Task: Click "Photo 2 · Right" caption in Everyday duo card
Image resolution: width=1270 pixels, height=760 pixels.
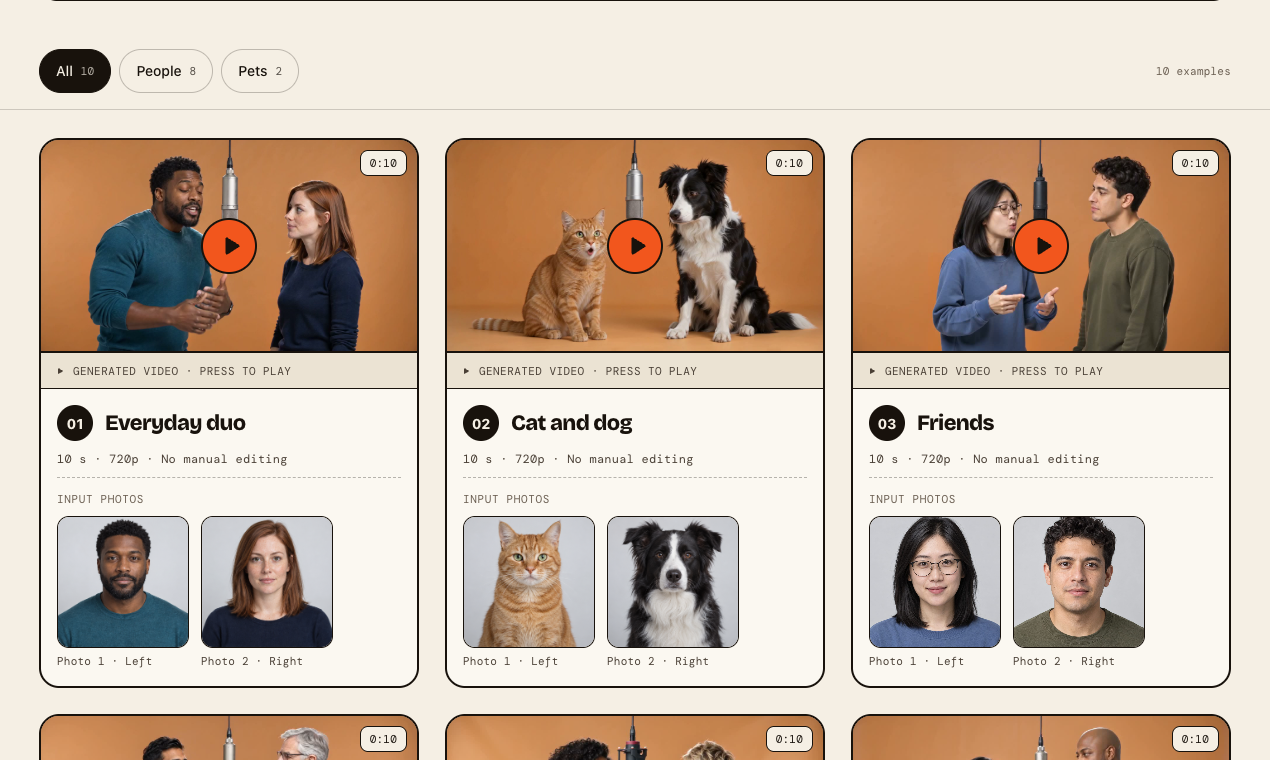Action: 252,661
